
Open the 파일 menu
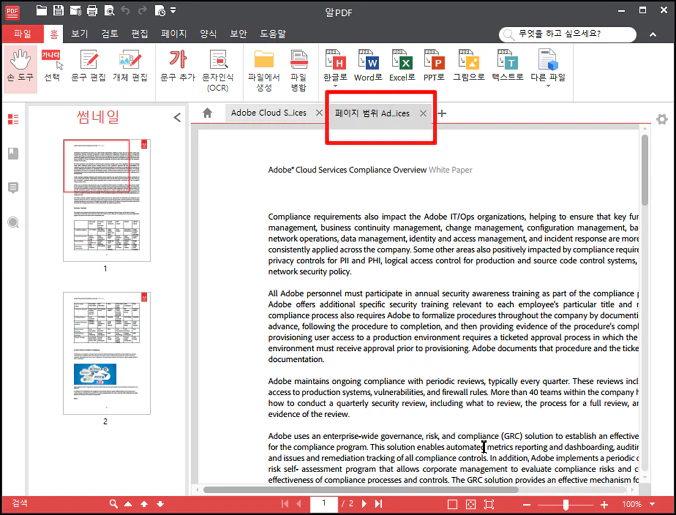[22, 34]
